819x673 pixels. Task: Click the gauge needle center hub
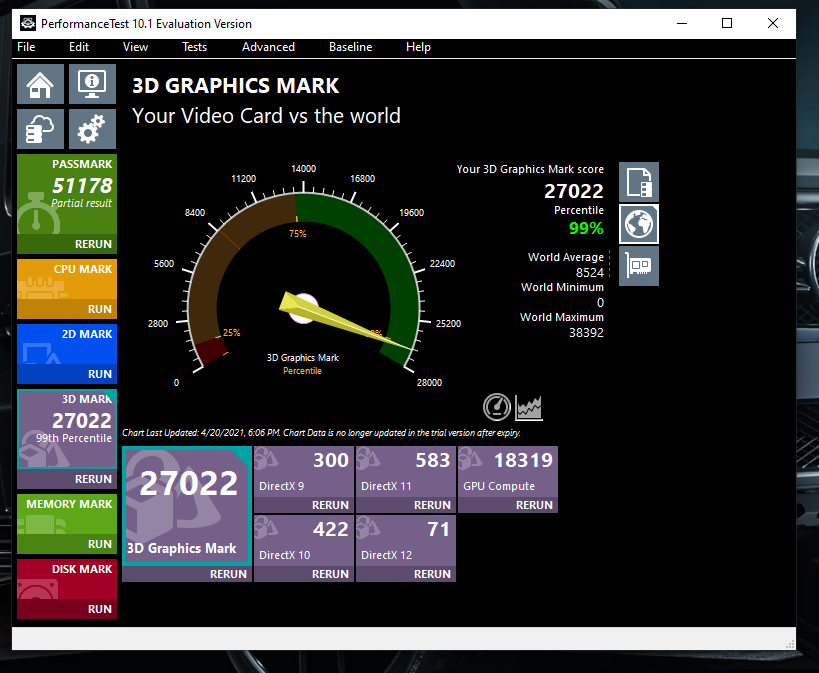[x=303, y=308]
